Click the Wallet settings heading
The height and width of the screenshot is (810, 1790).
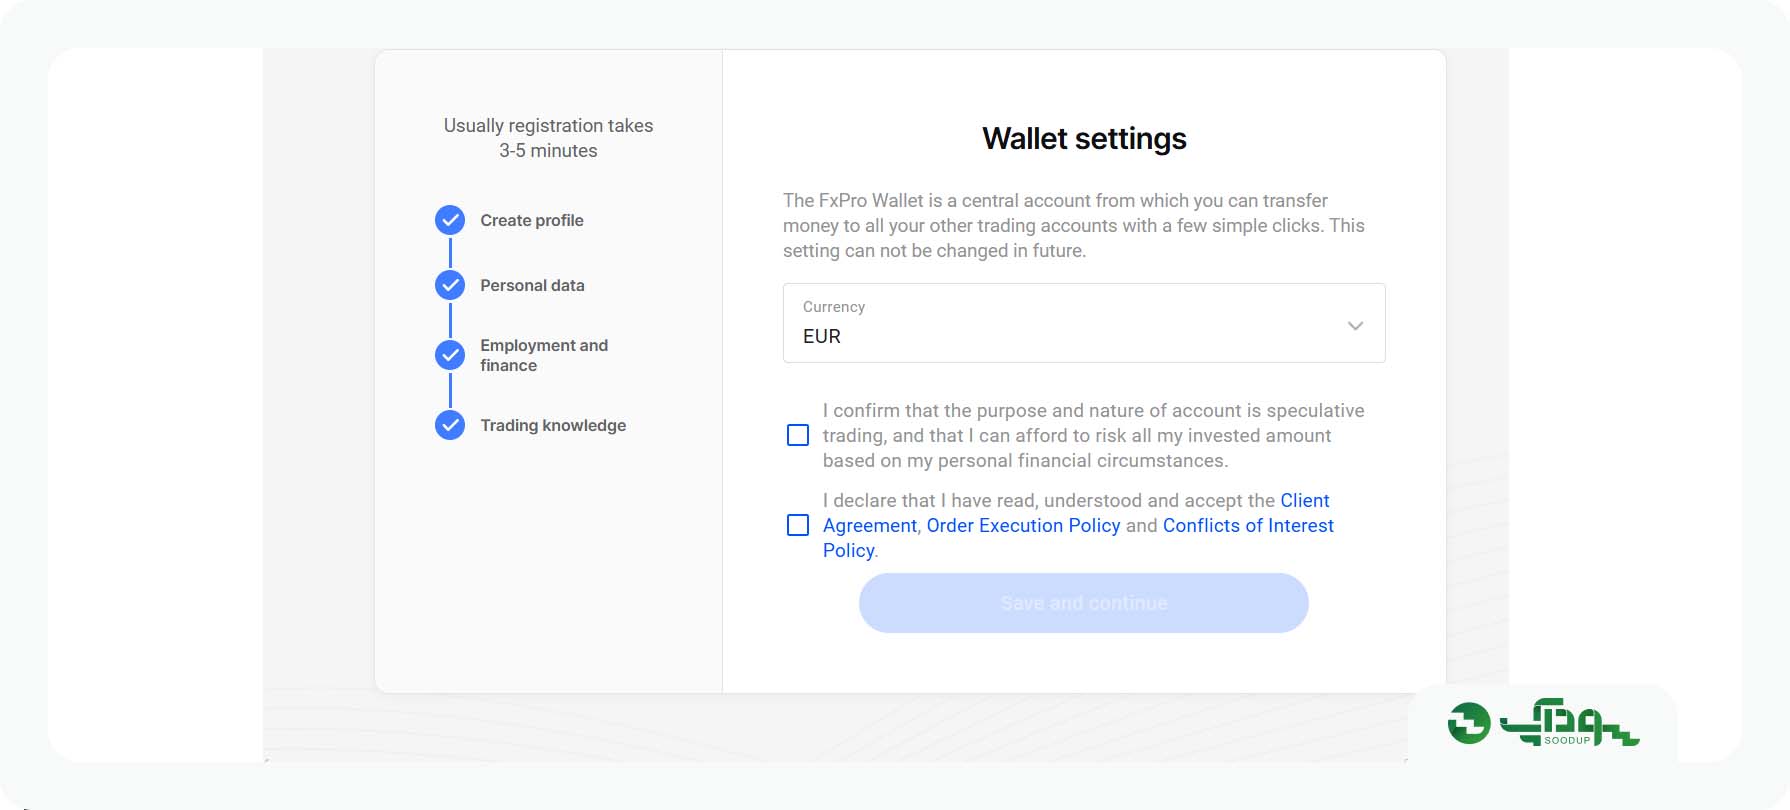(1084, 138)
